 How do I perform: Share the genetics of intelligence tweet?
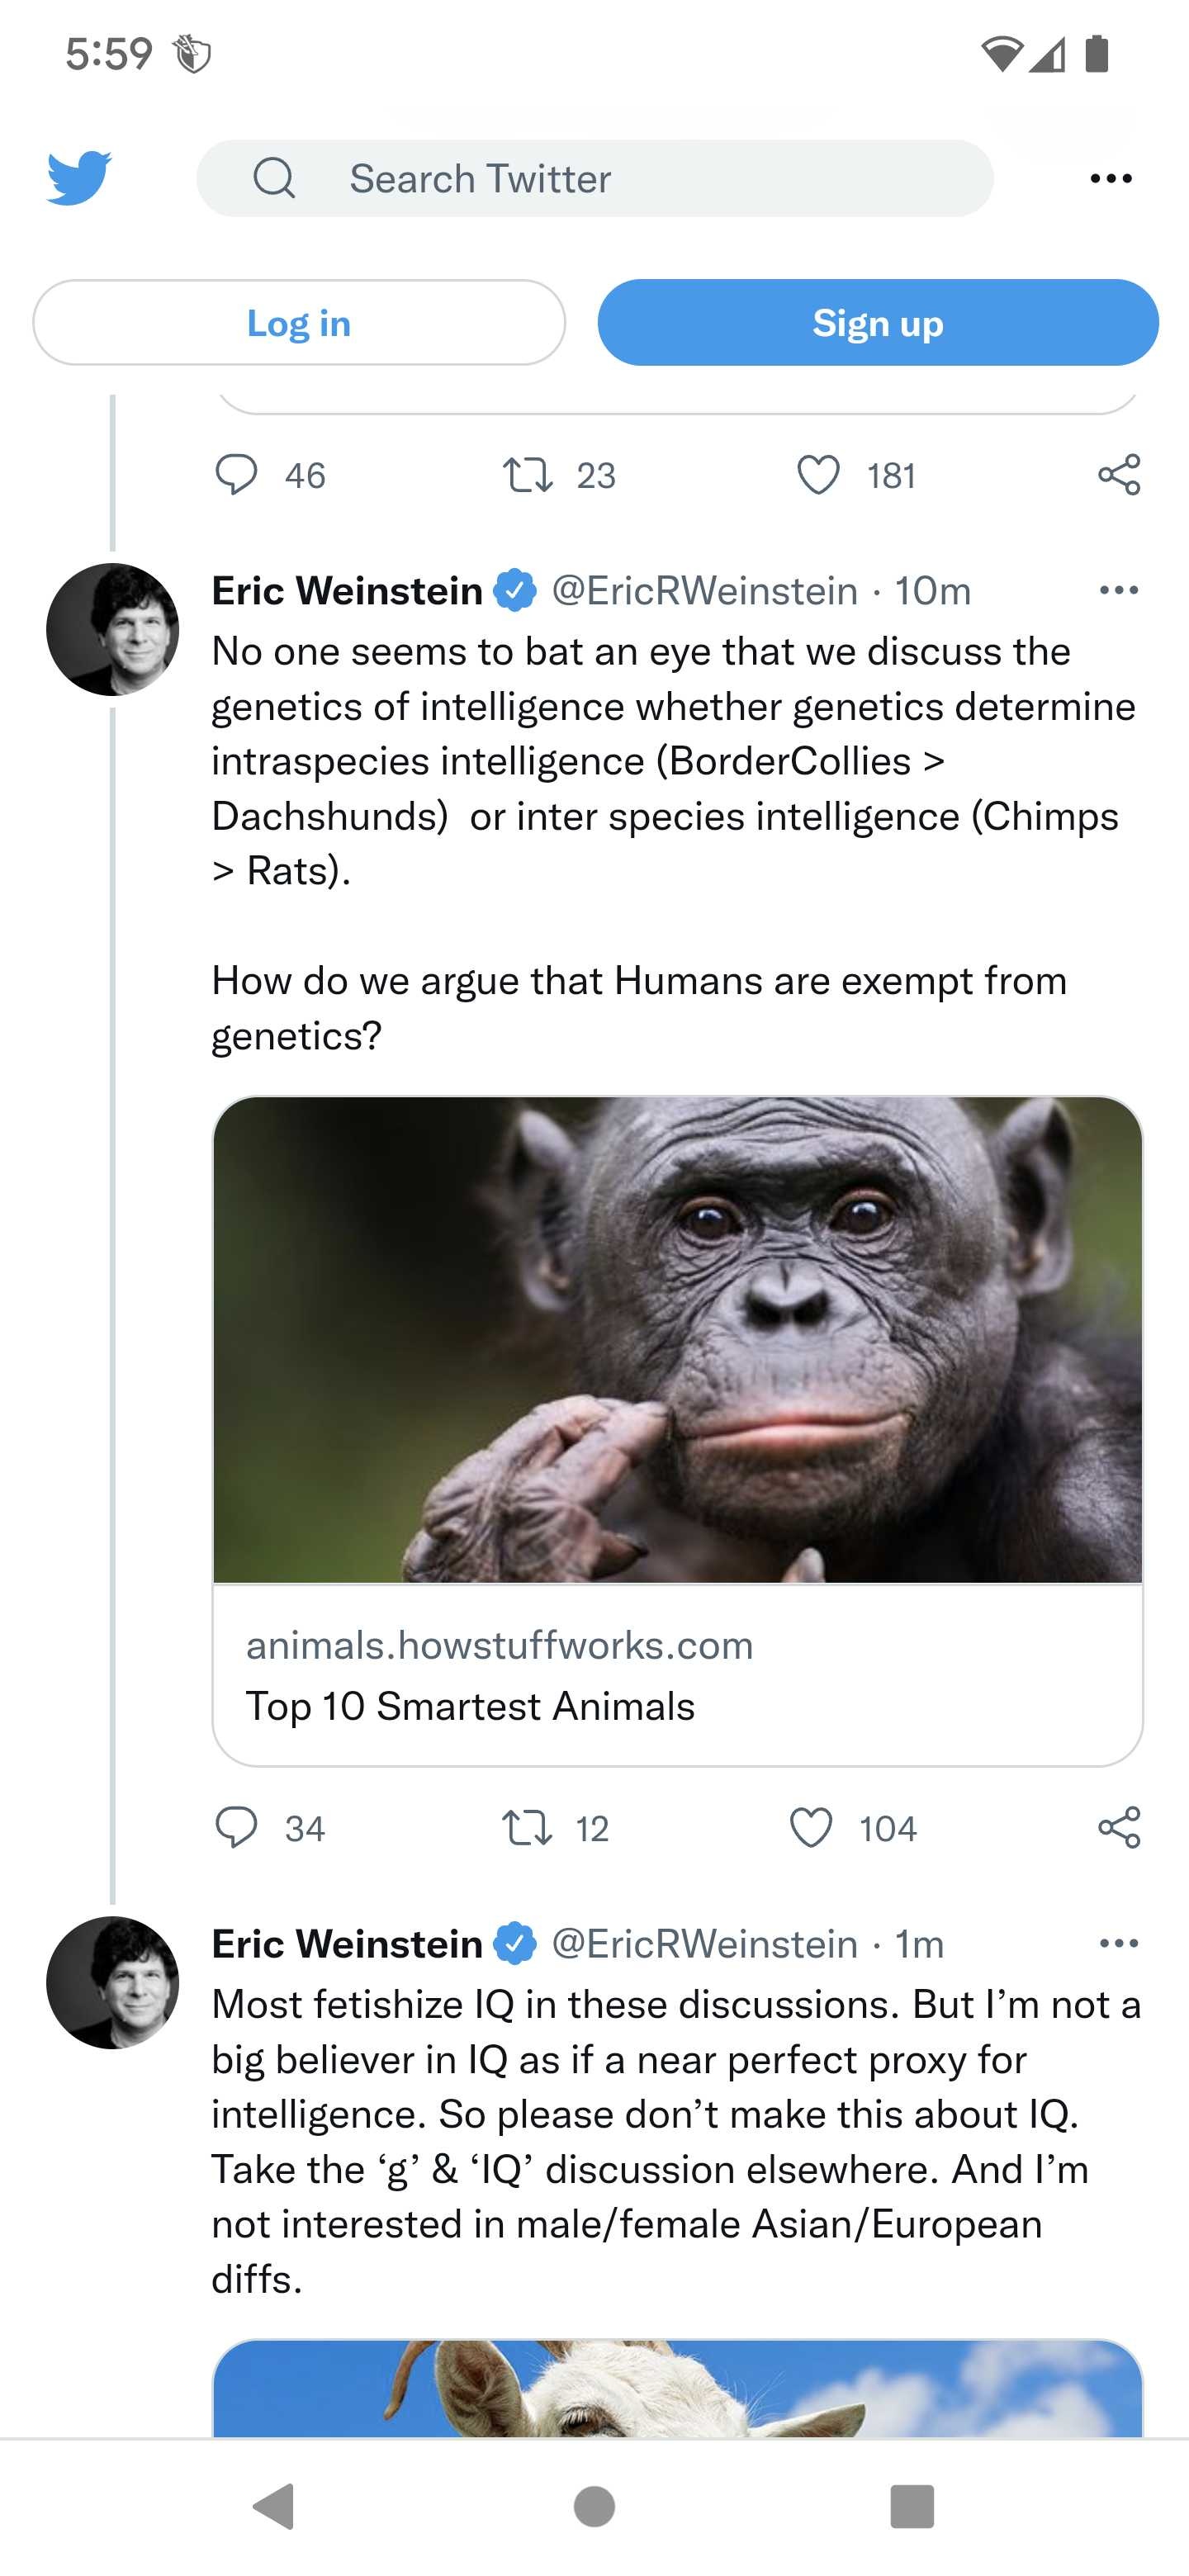(1119, 1828)
